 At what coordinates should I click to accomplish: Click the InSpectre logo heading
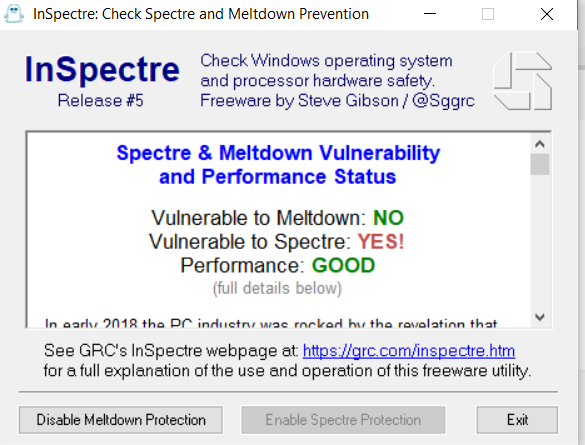102,69
